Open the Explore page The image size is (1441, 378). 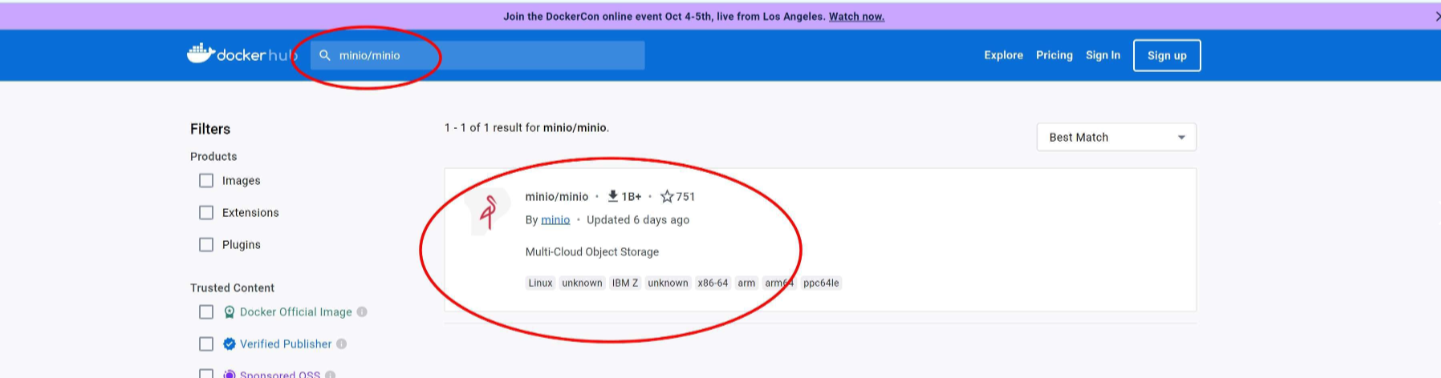point(1003,55)
